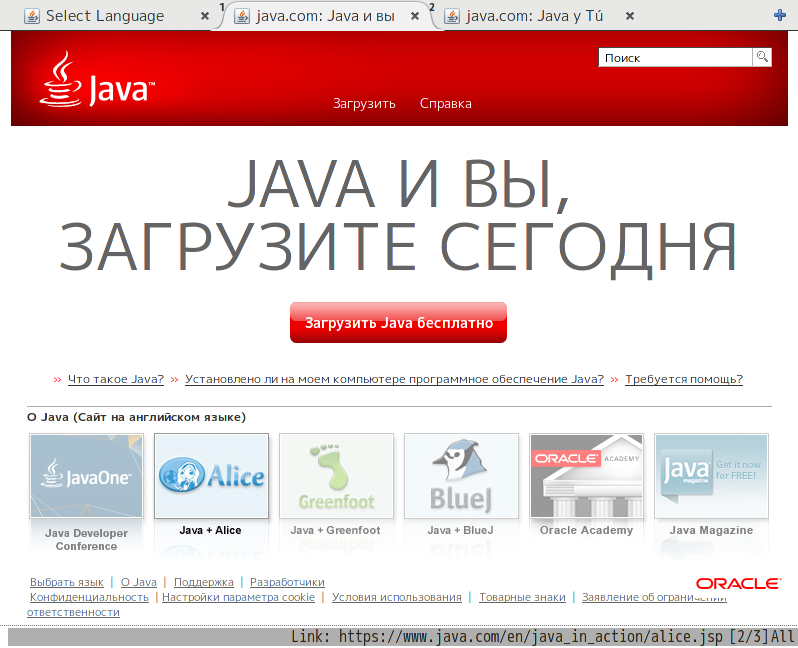The height and width of the screenshot is (648, 798).
Task: Open Поддержка footer link
Action: click(x=204, y=582)
